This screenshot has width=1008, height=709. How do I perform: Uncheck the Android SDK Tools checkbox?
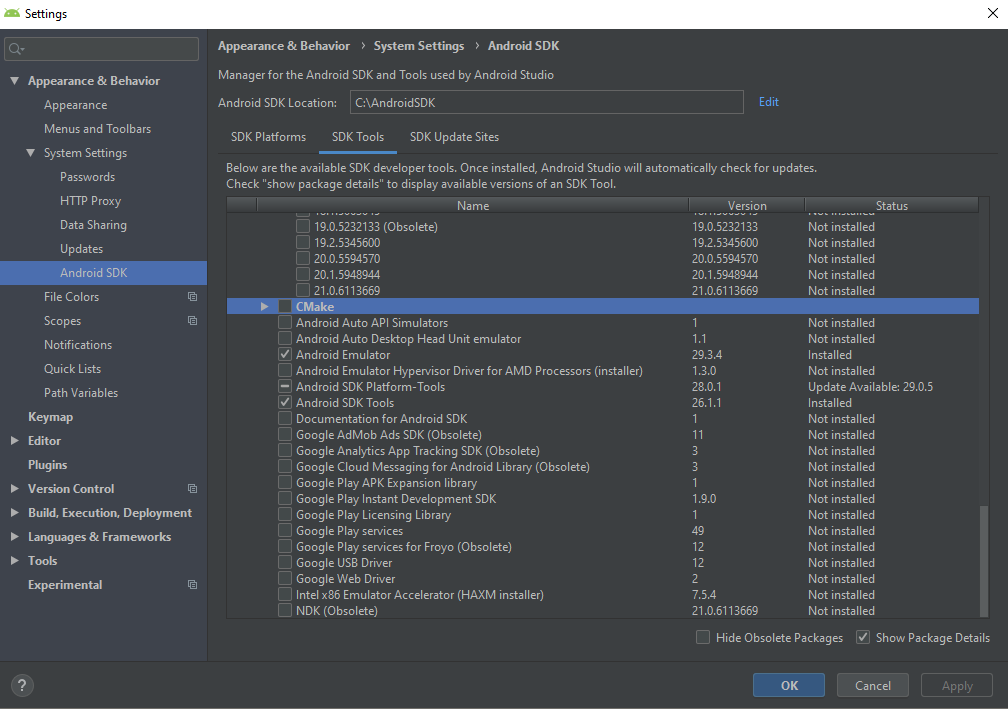(285, 403)
